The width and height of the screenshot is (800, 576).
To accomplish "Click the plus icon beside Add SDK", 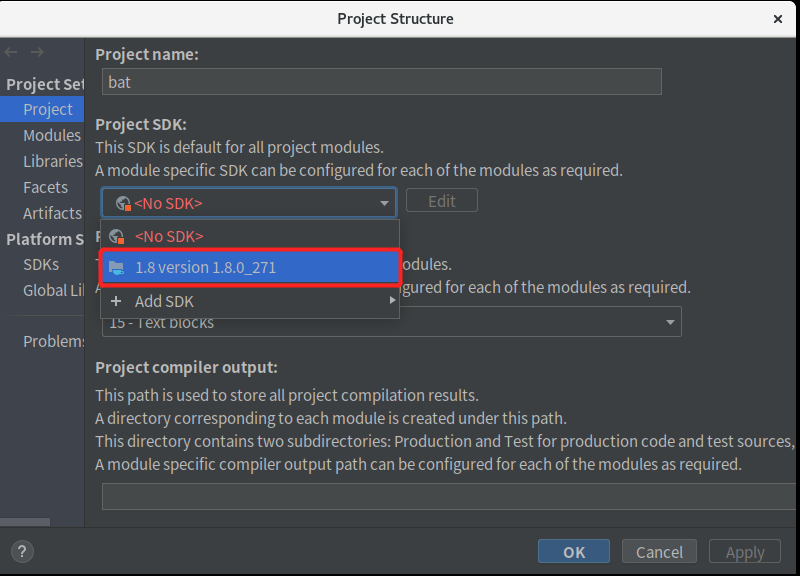I will click(x=116, y=301).
